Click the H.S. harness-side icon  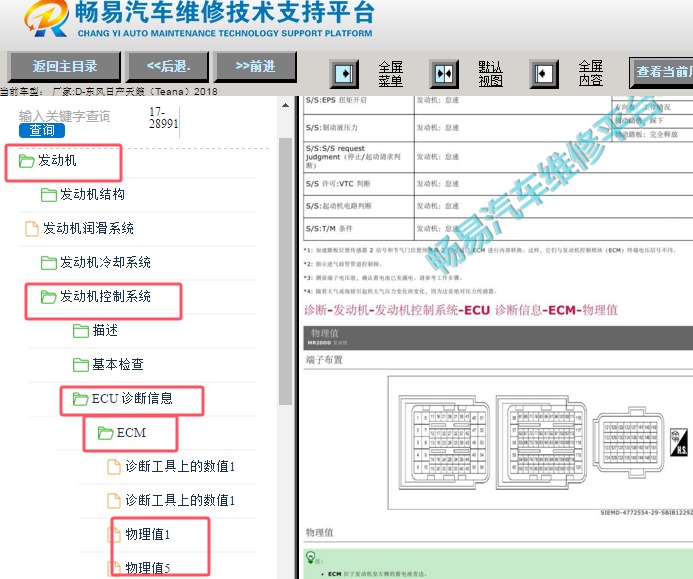tap(679, 442)
